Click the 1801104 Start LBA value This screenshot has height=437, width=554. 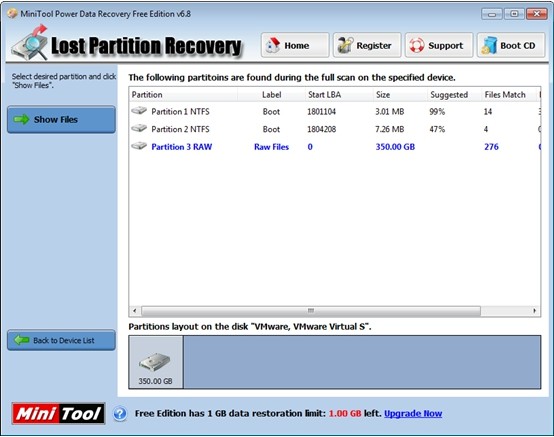(321, 112)
